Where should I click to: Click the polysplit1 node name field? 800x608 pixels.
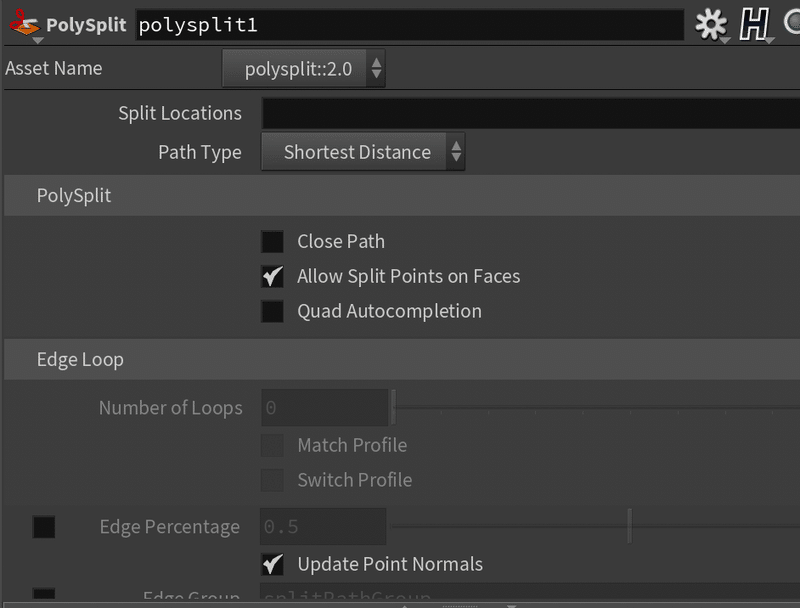coord(408,25)
